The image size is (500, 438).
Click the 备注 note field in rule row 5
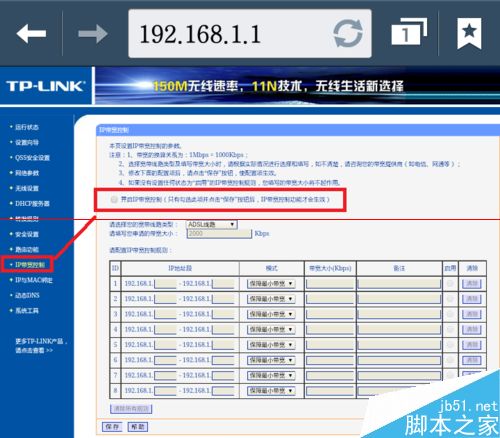coord(399,345)
